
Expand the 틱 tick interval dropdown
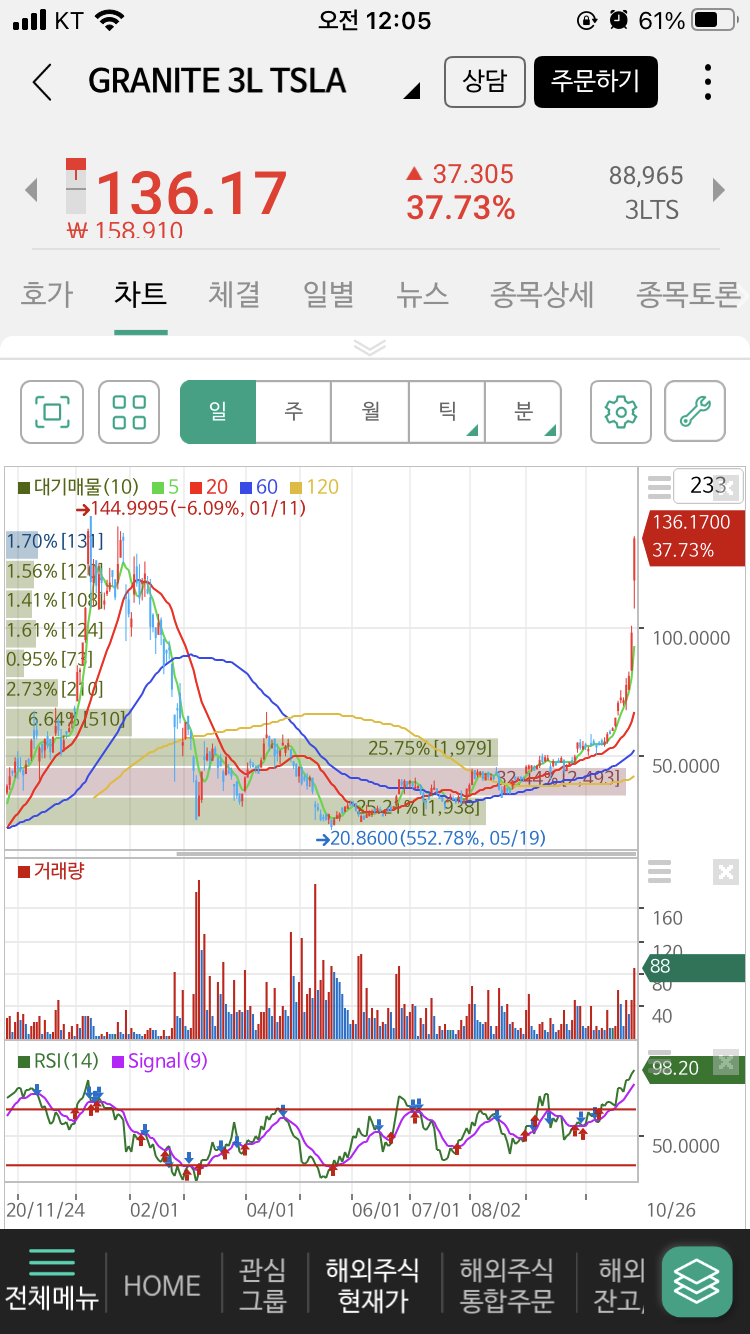point(447,411)
